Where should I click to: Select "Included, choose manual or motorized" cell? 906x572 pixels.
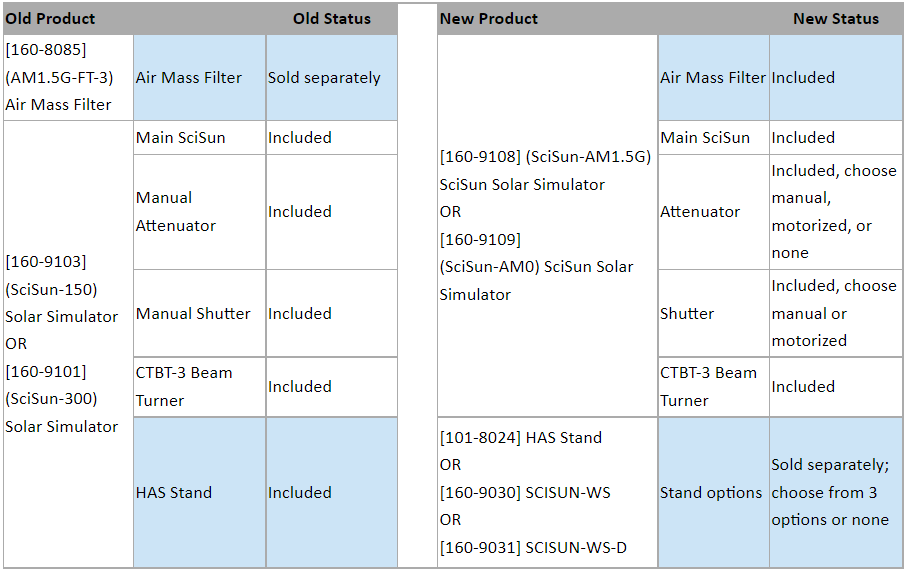pyautogui.click(x=835, y=313)
